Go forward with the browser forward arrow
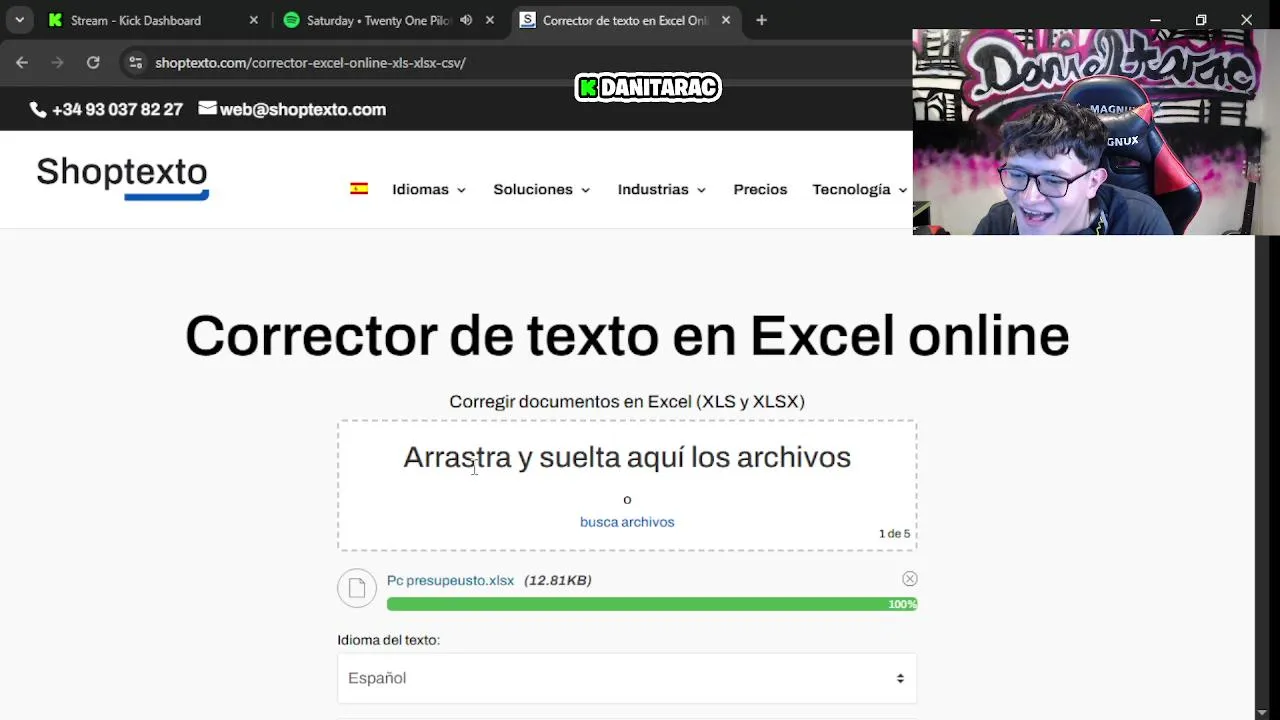Screen dimensions: 1280x720 57,62
